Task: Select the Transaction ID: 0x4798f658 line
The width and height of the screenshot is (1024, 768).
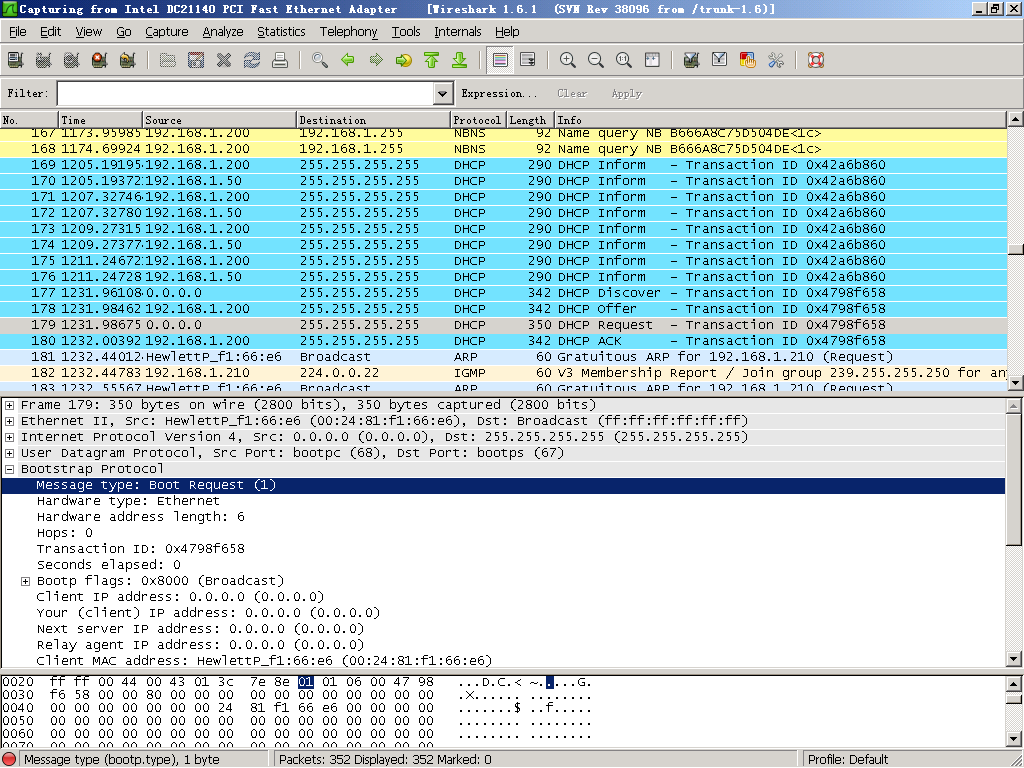Action: [x=140, y=549]
